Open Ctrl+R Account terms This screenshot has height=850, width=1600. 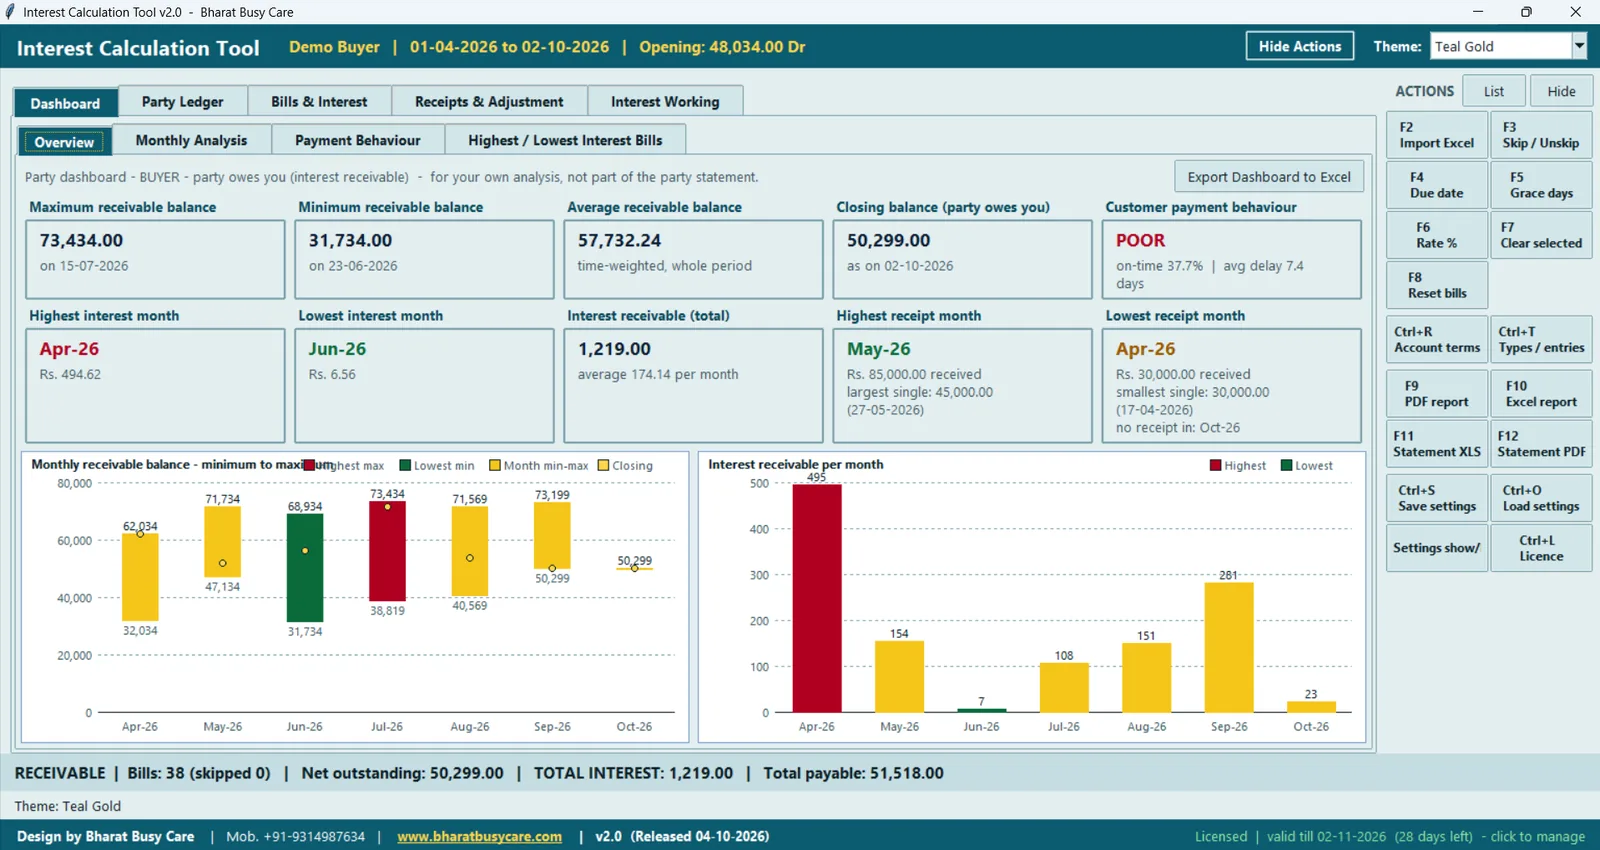[1437, 339]
